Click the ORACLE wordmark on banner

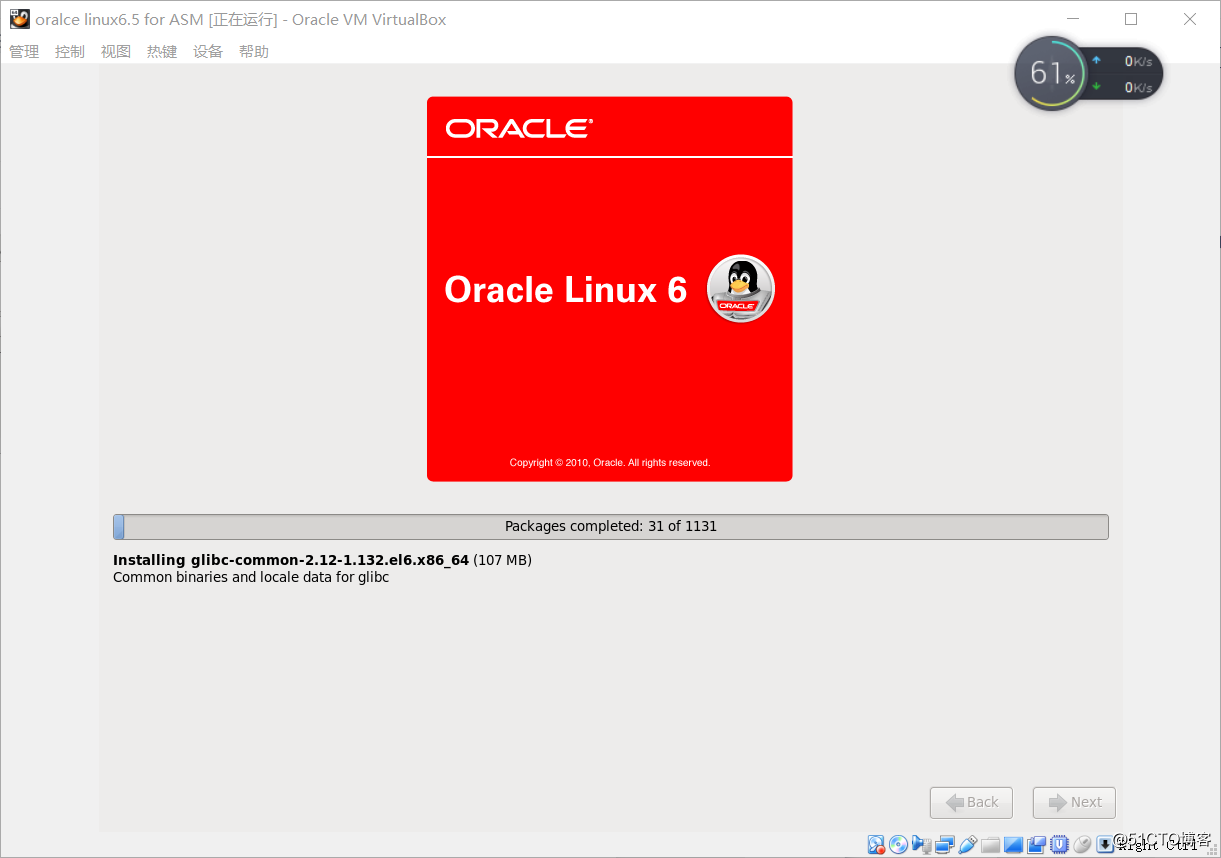[x=520, y=128]
